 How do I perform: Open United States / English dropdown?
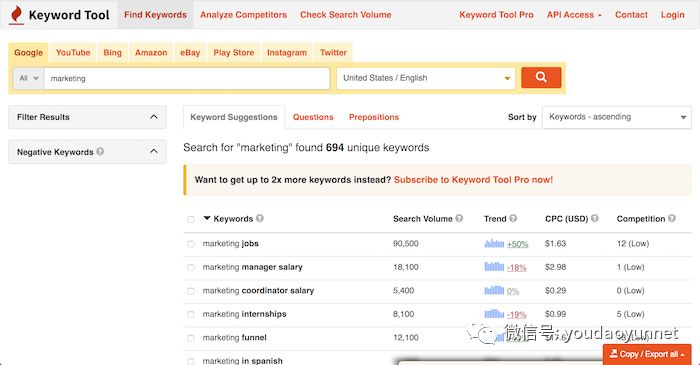[426, 78]
